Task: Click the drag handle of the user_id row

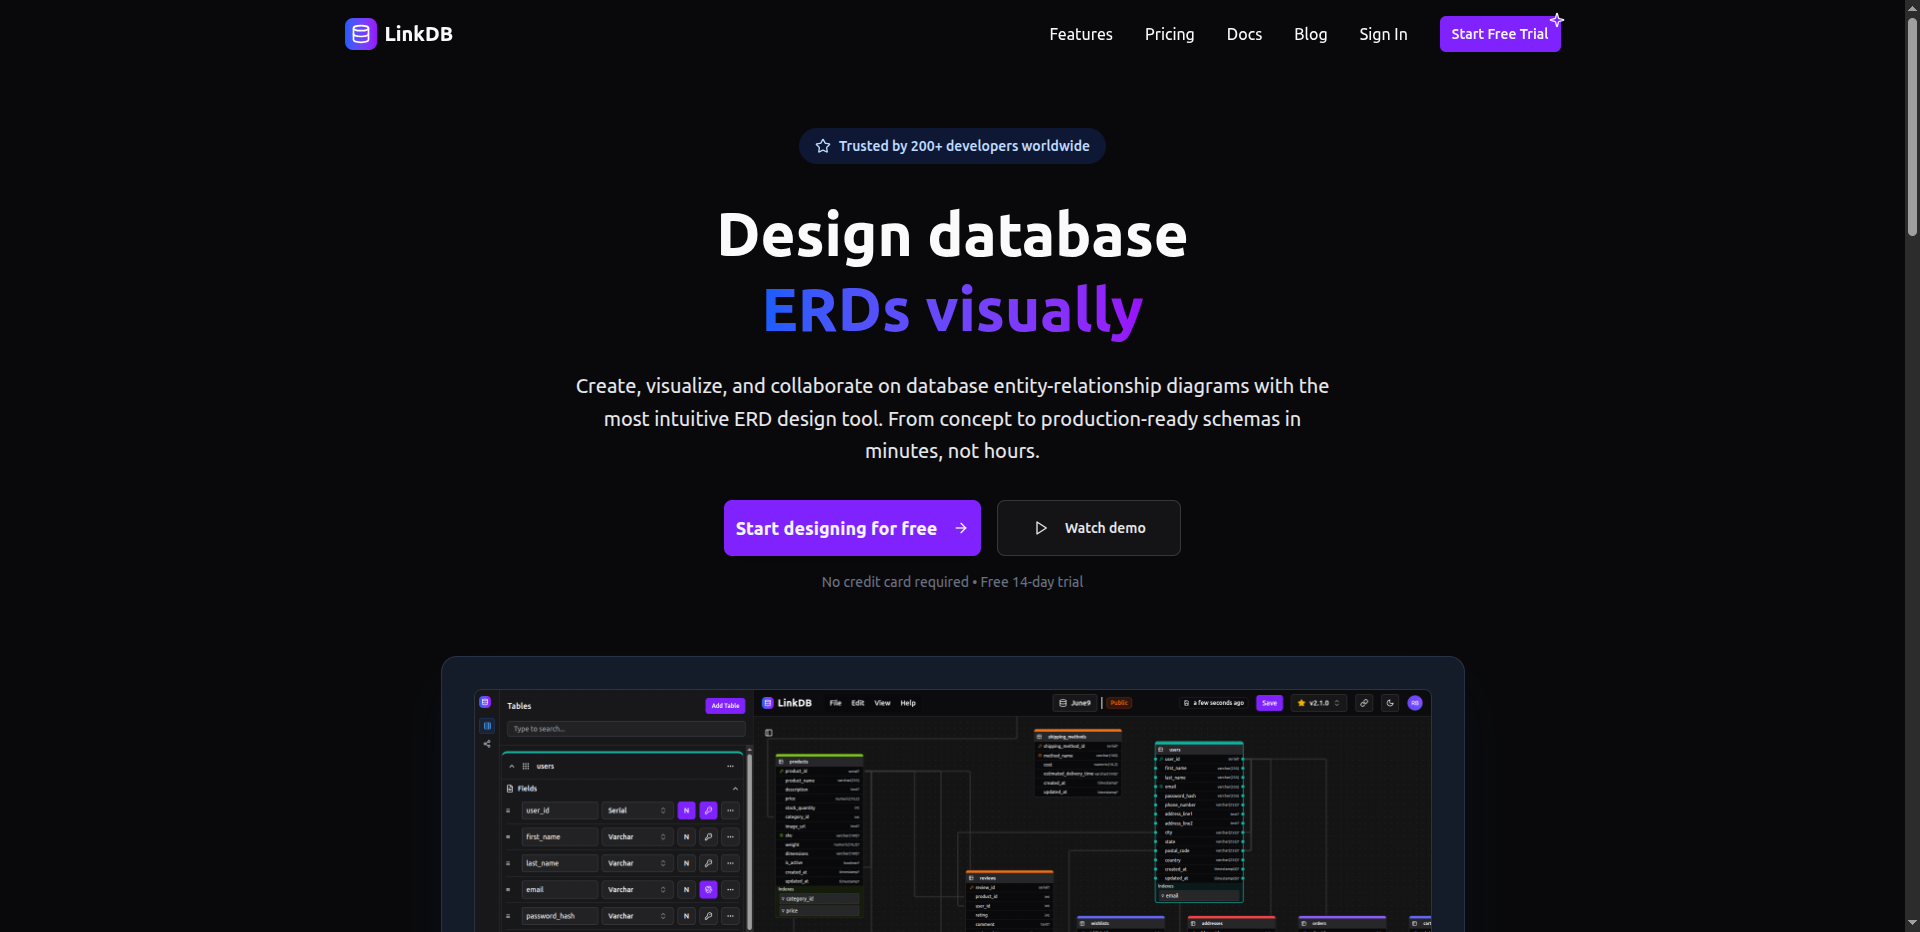Action: [508, 811]
